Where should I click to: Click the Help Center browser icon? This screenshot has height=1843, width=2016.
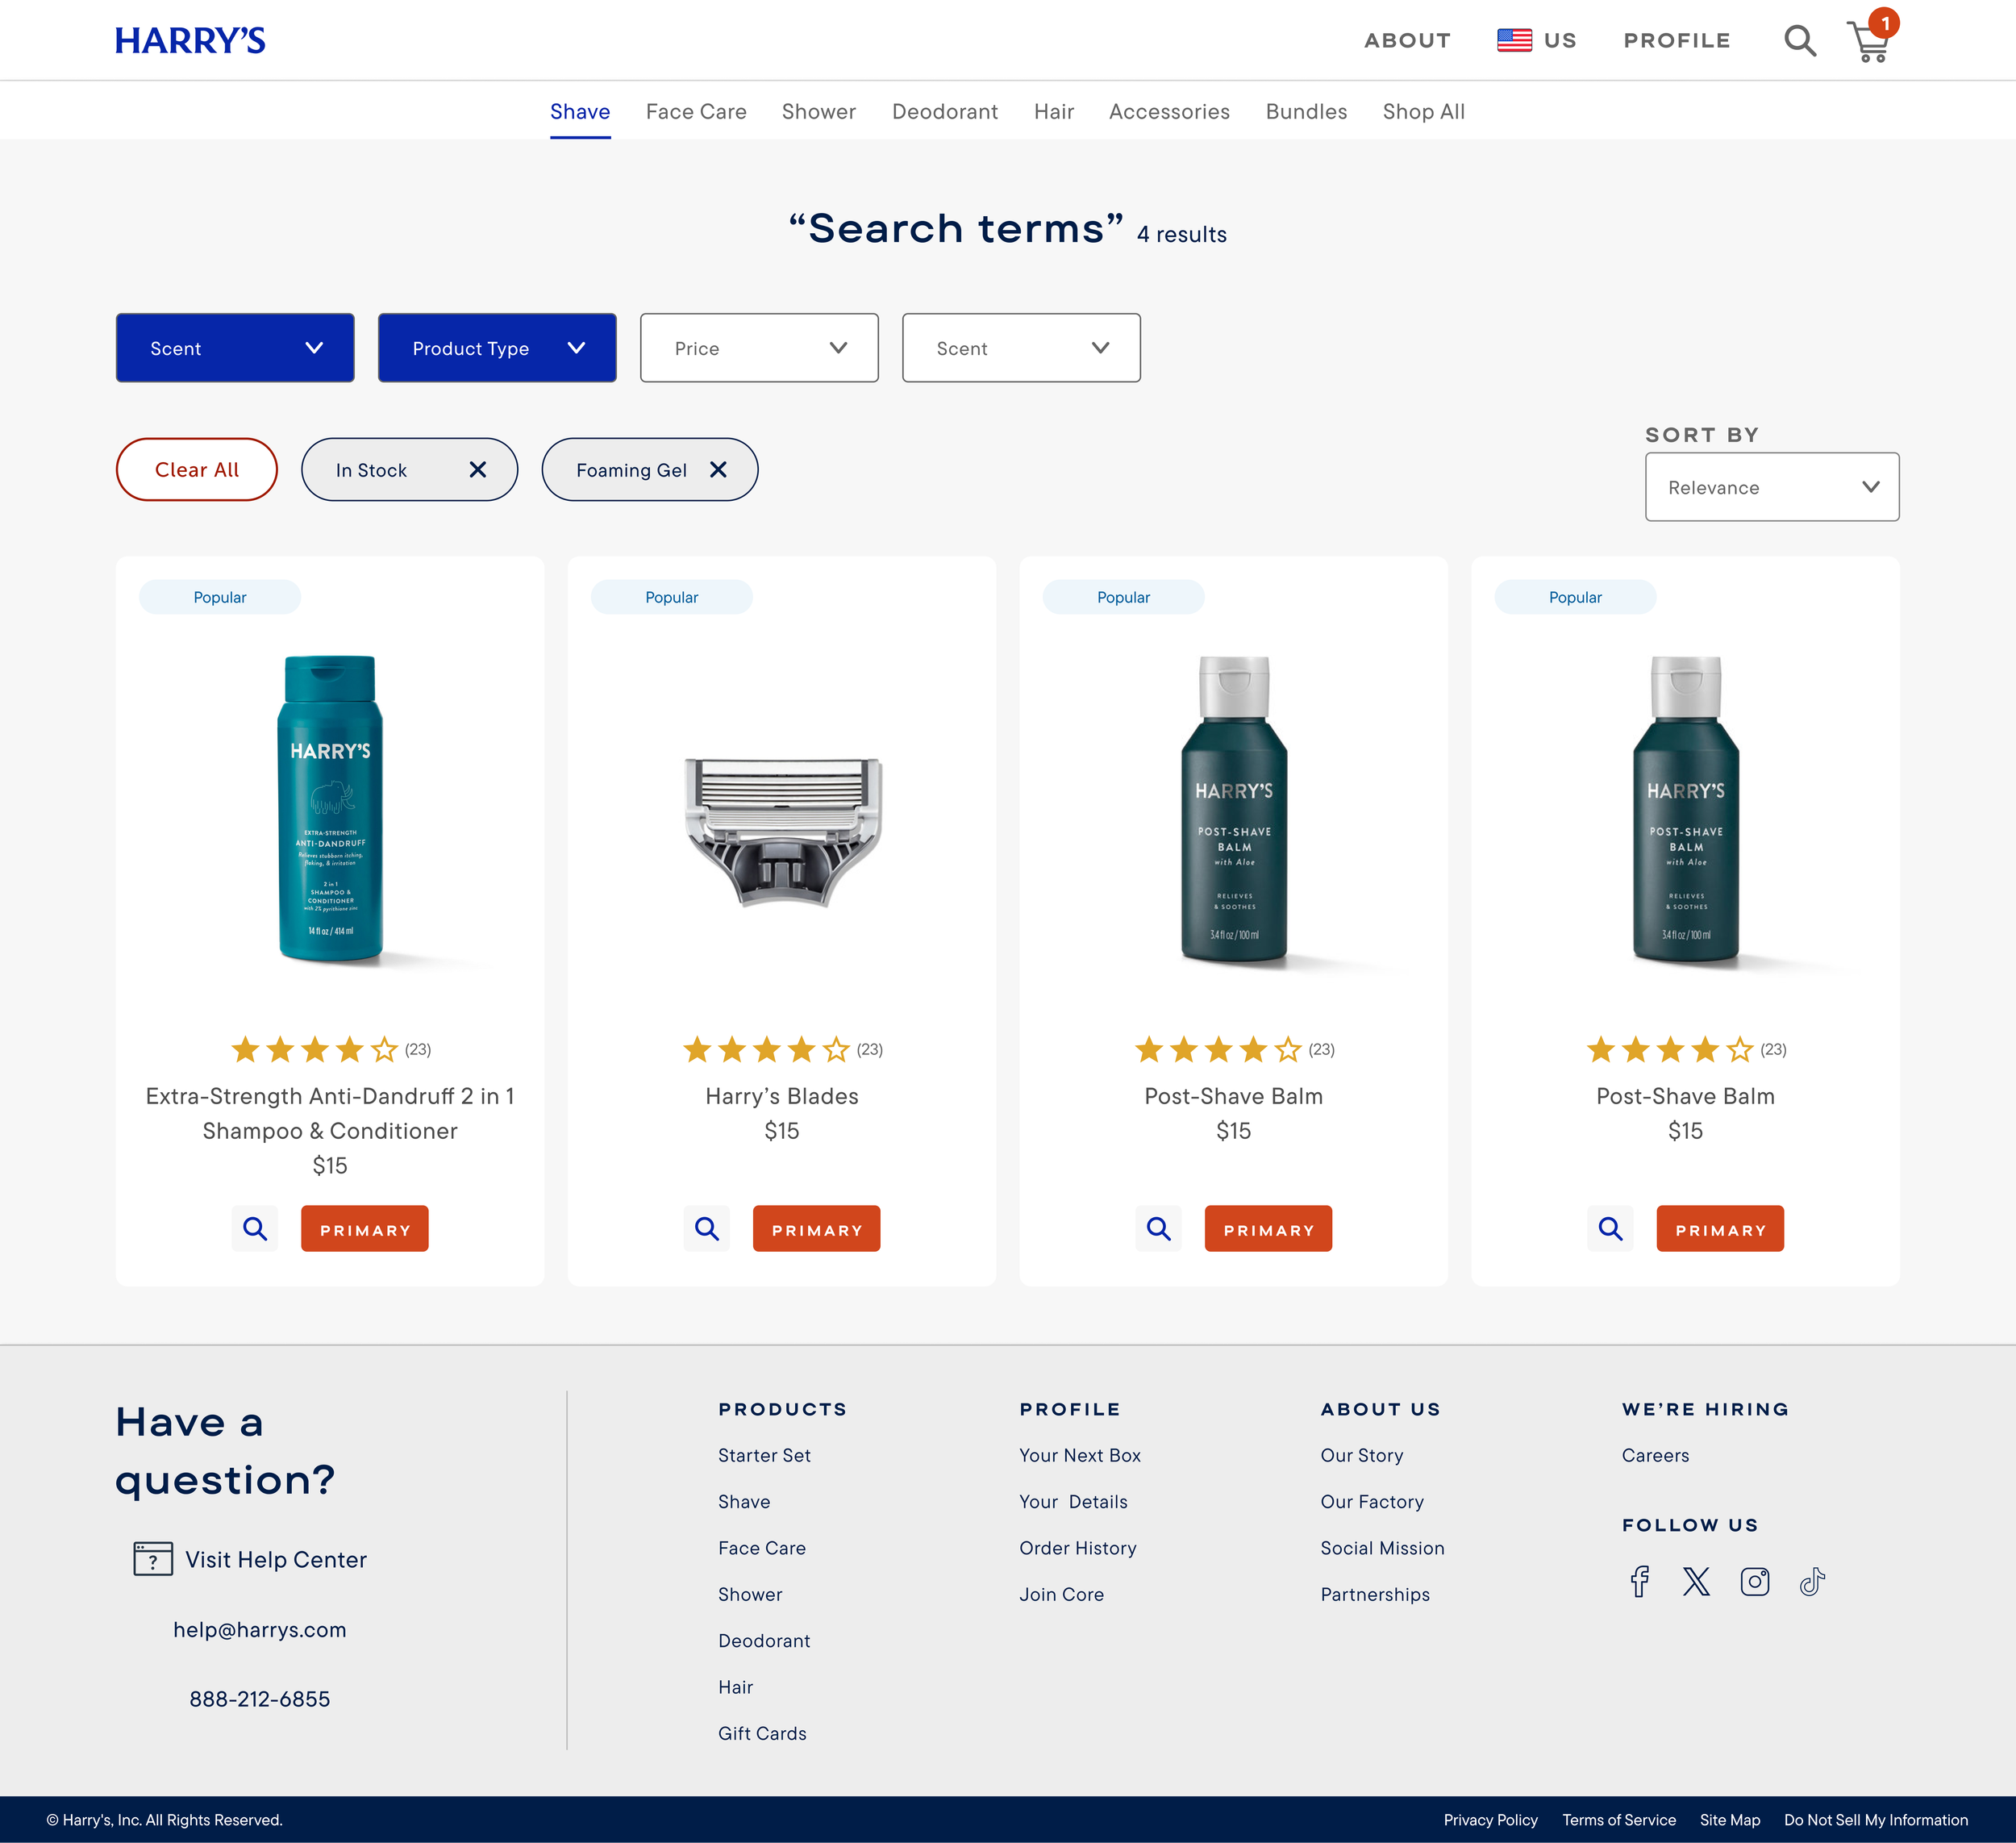[x=153, y=1559]
